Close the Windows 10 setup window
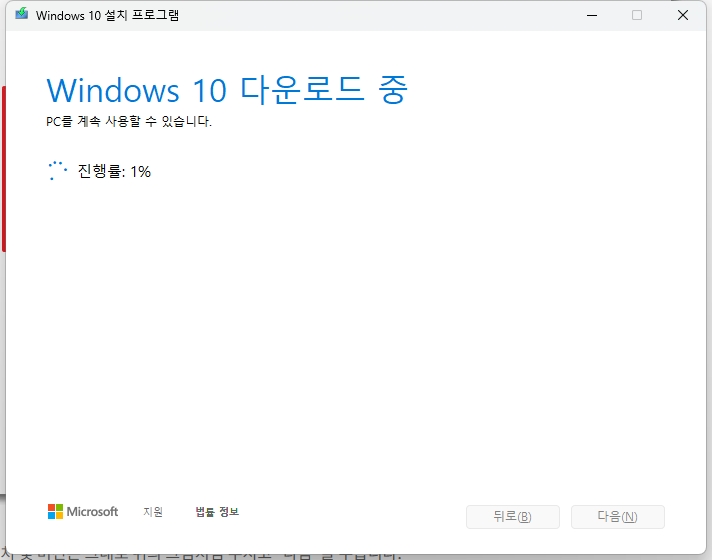The width and height of the screenshot is (712, 560). click(682, 15)
